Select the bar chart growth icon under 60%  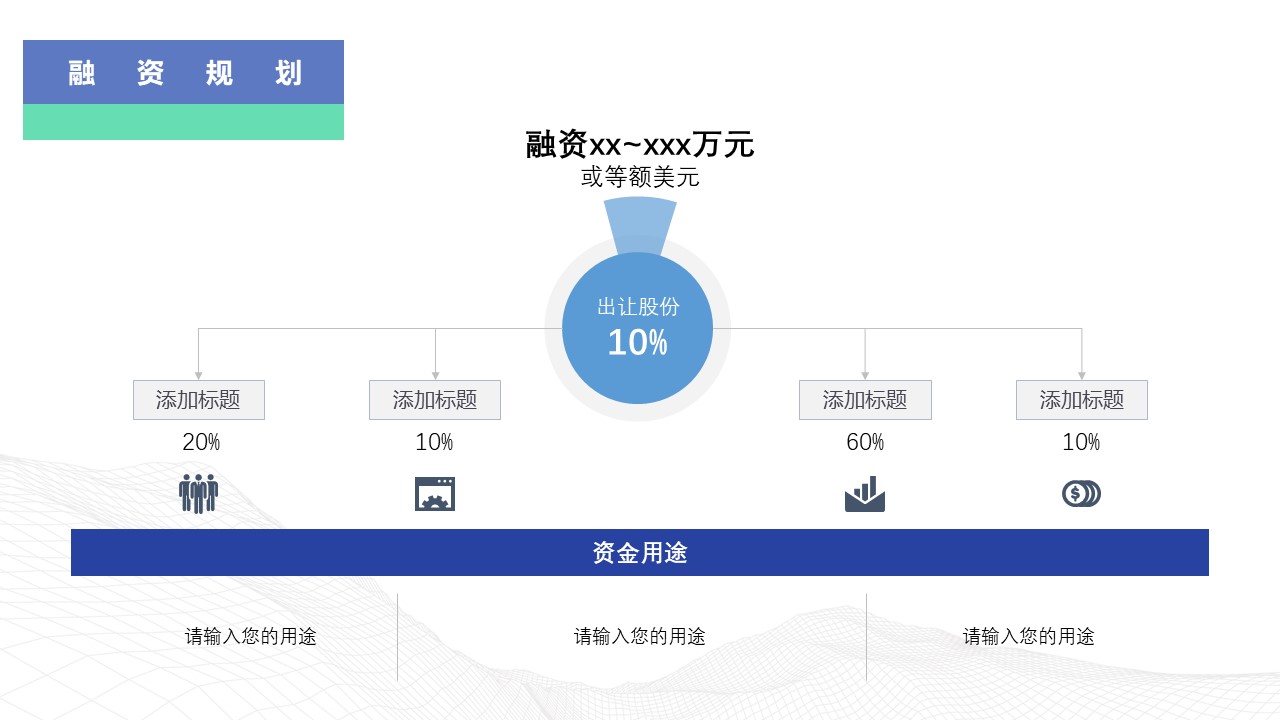pos(864,492)
